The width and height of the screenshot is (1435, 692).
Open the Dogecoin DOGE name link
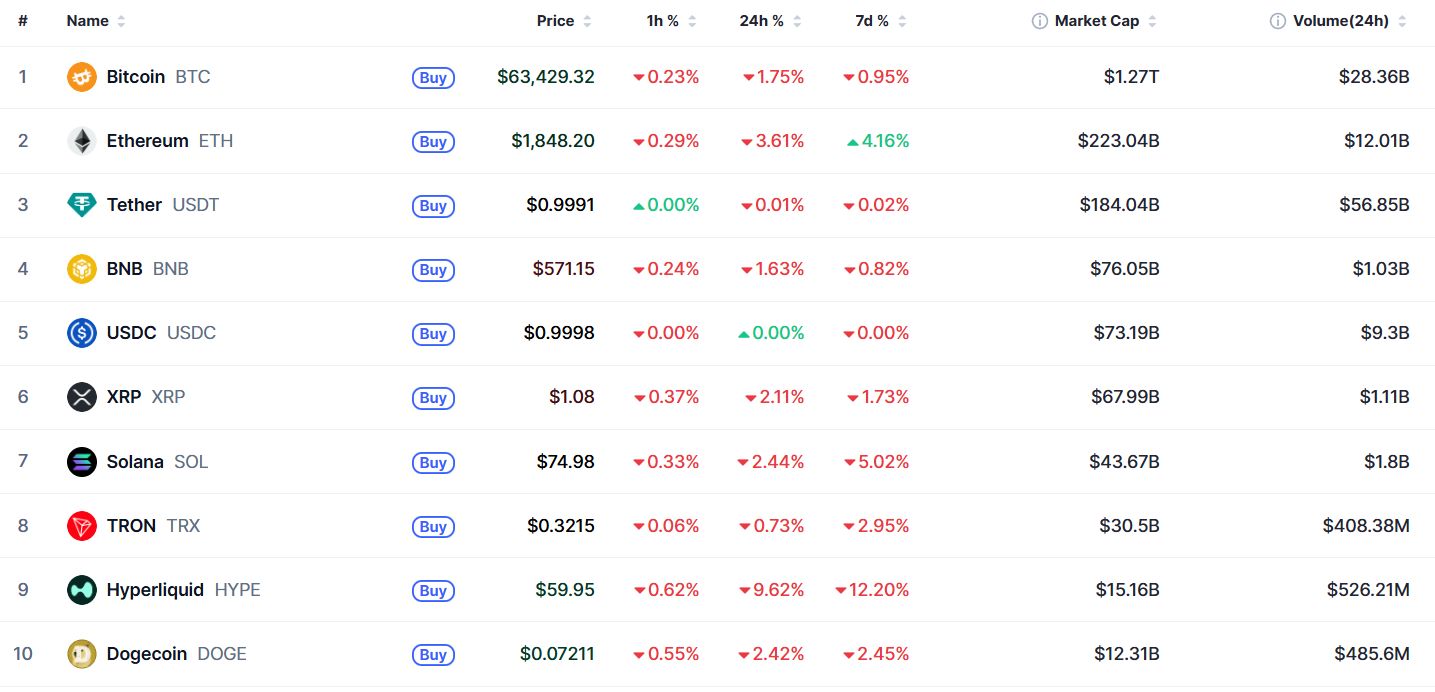click(177, 654)
